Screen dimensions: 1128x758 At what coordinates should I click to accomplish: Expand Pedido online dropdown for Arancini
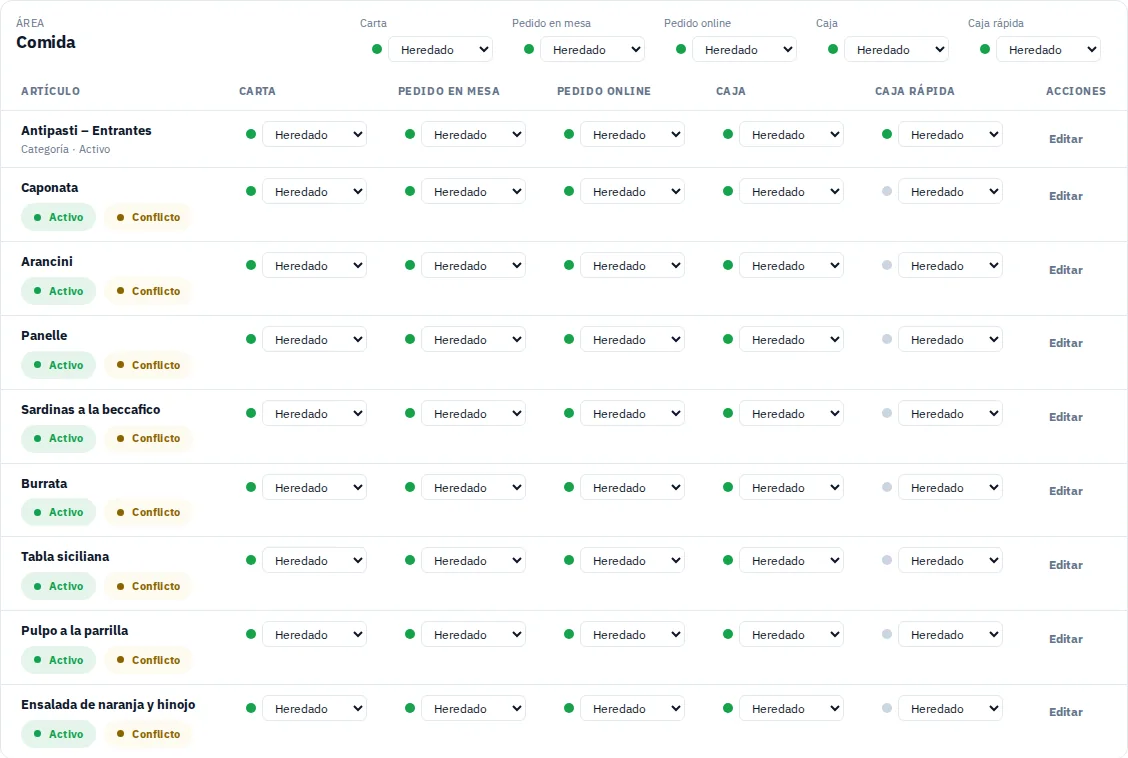(632, 265)
